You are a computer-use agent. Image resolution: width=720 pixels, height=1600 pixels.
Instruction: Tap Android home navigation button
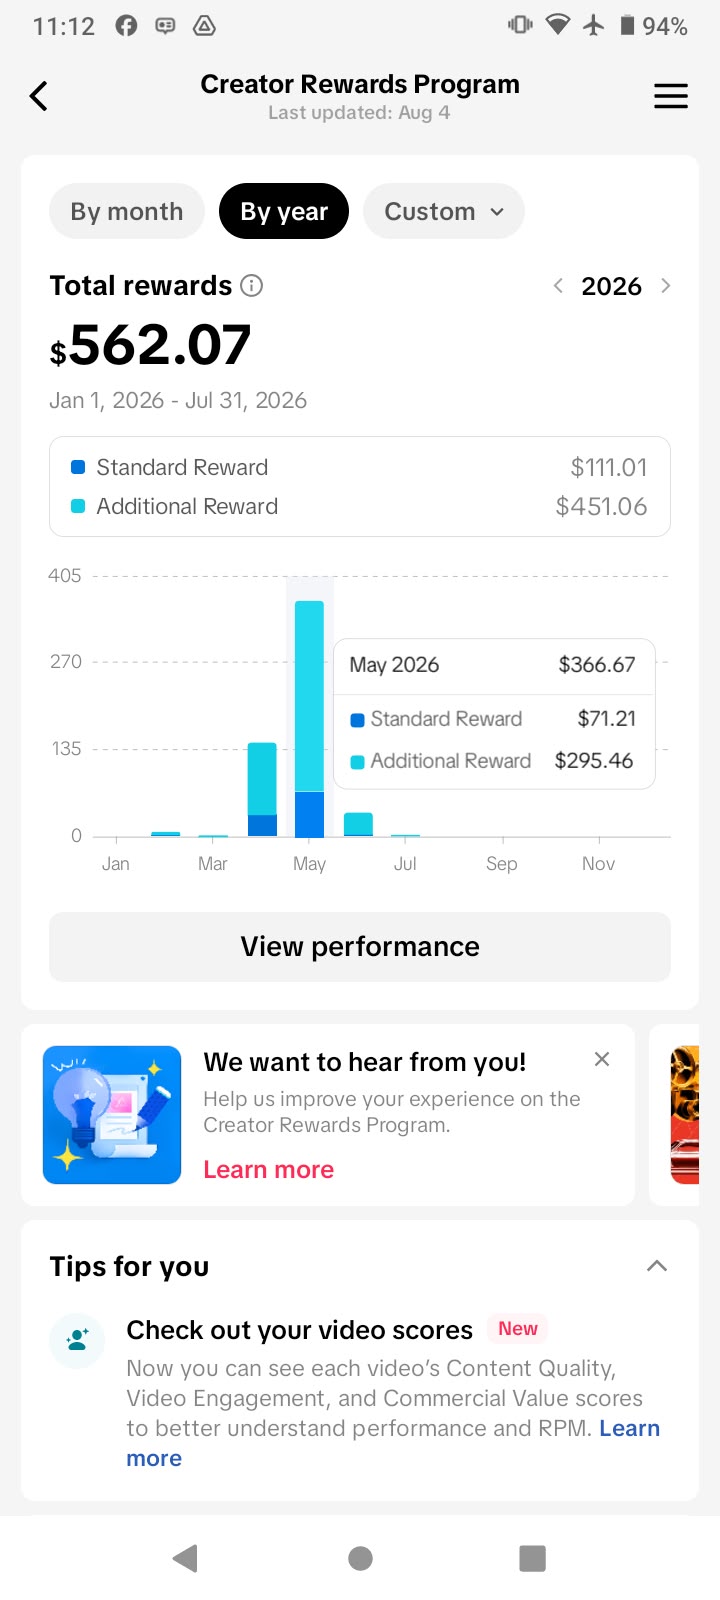click(360, 1558)
